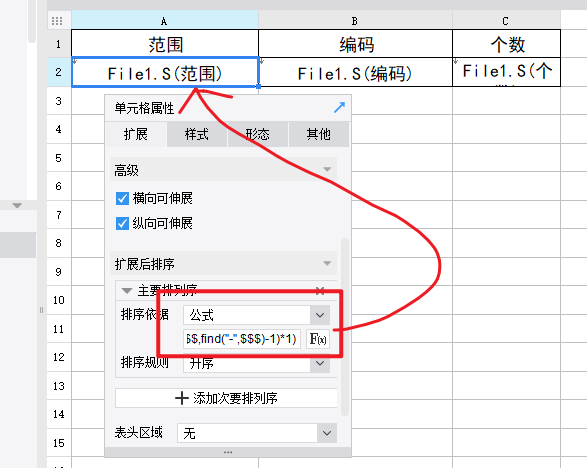This screenshot has height=468, width=587.
Task: Toggle 横向可伸展 checkbox
Action: tap(122, 198)
